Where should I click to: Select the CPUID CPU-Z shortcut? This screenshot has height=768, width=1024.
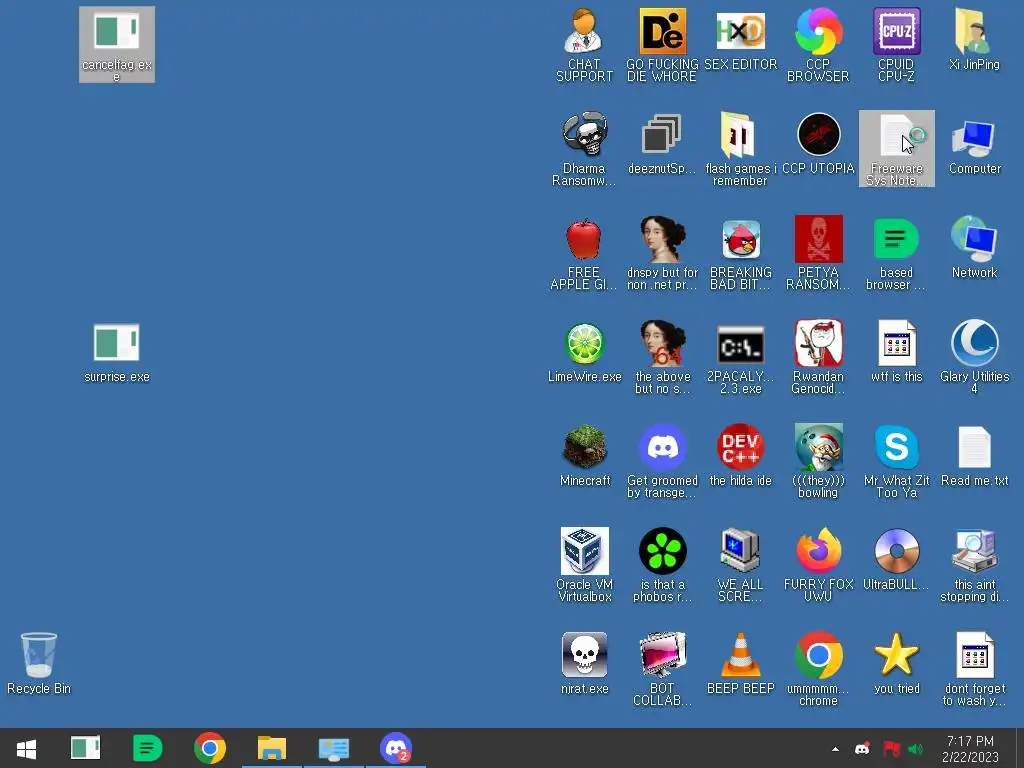897,44
